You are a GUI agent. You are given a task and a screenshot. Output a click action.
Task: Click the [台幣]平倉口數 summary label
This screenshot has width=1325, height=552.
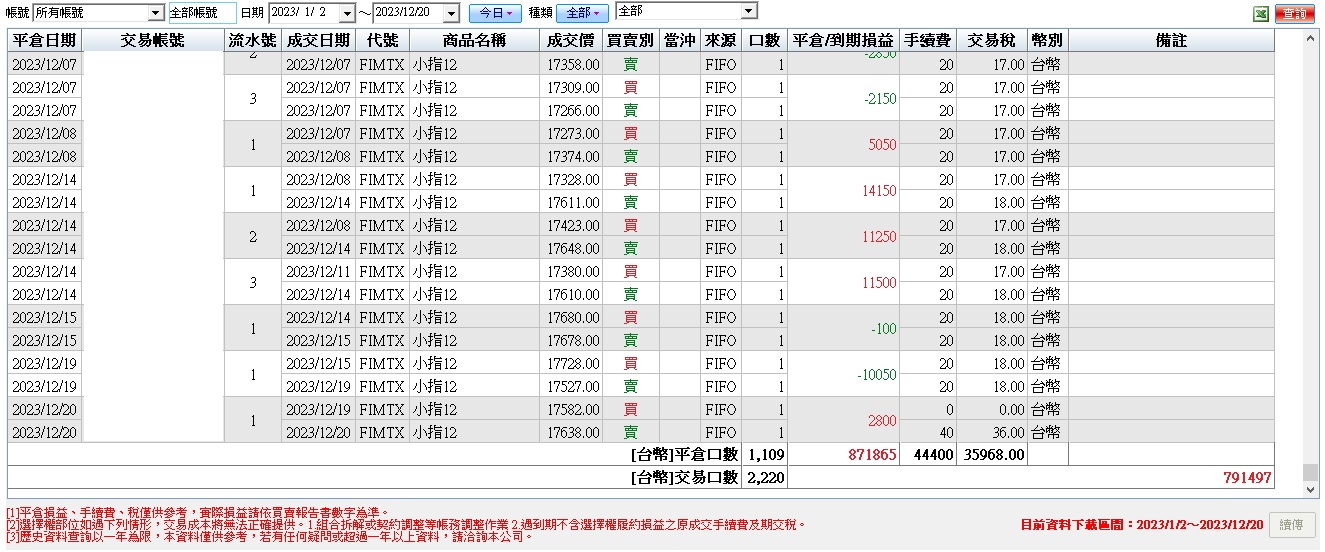click(684, 454)
